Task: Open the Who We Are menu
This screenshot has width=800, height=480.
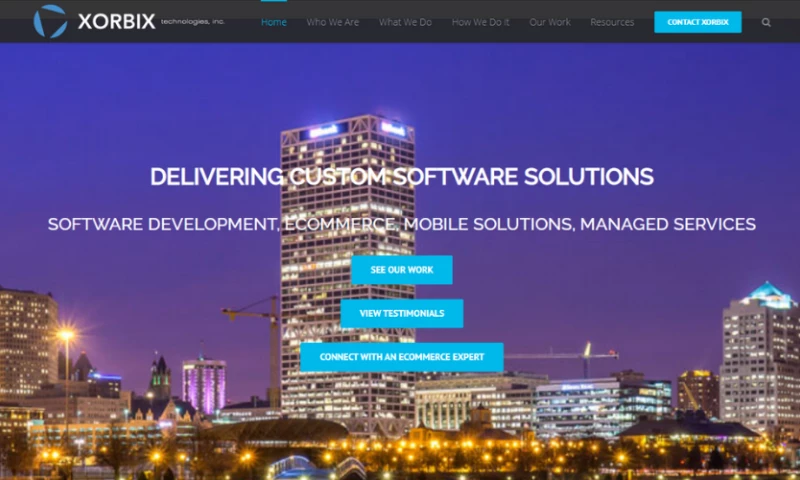Action: tap(332, 22)
